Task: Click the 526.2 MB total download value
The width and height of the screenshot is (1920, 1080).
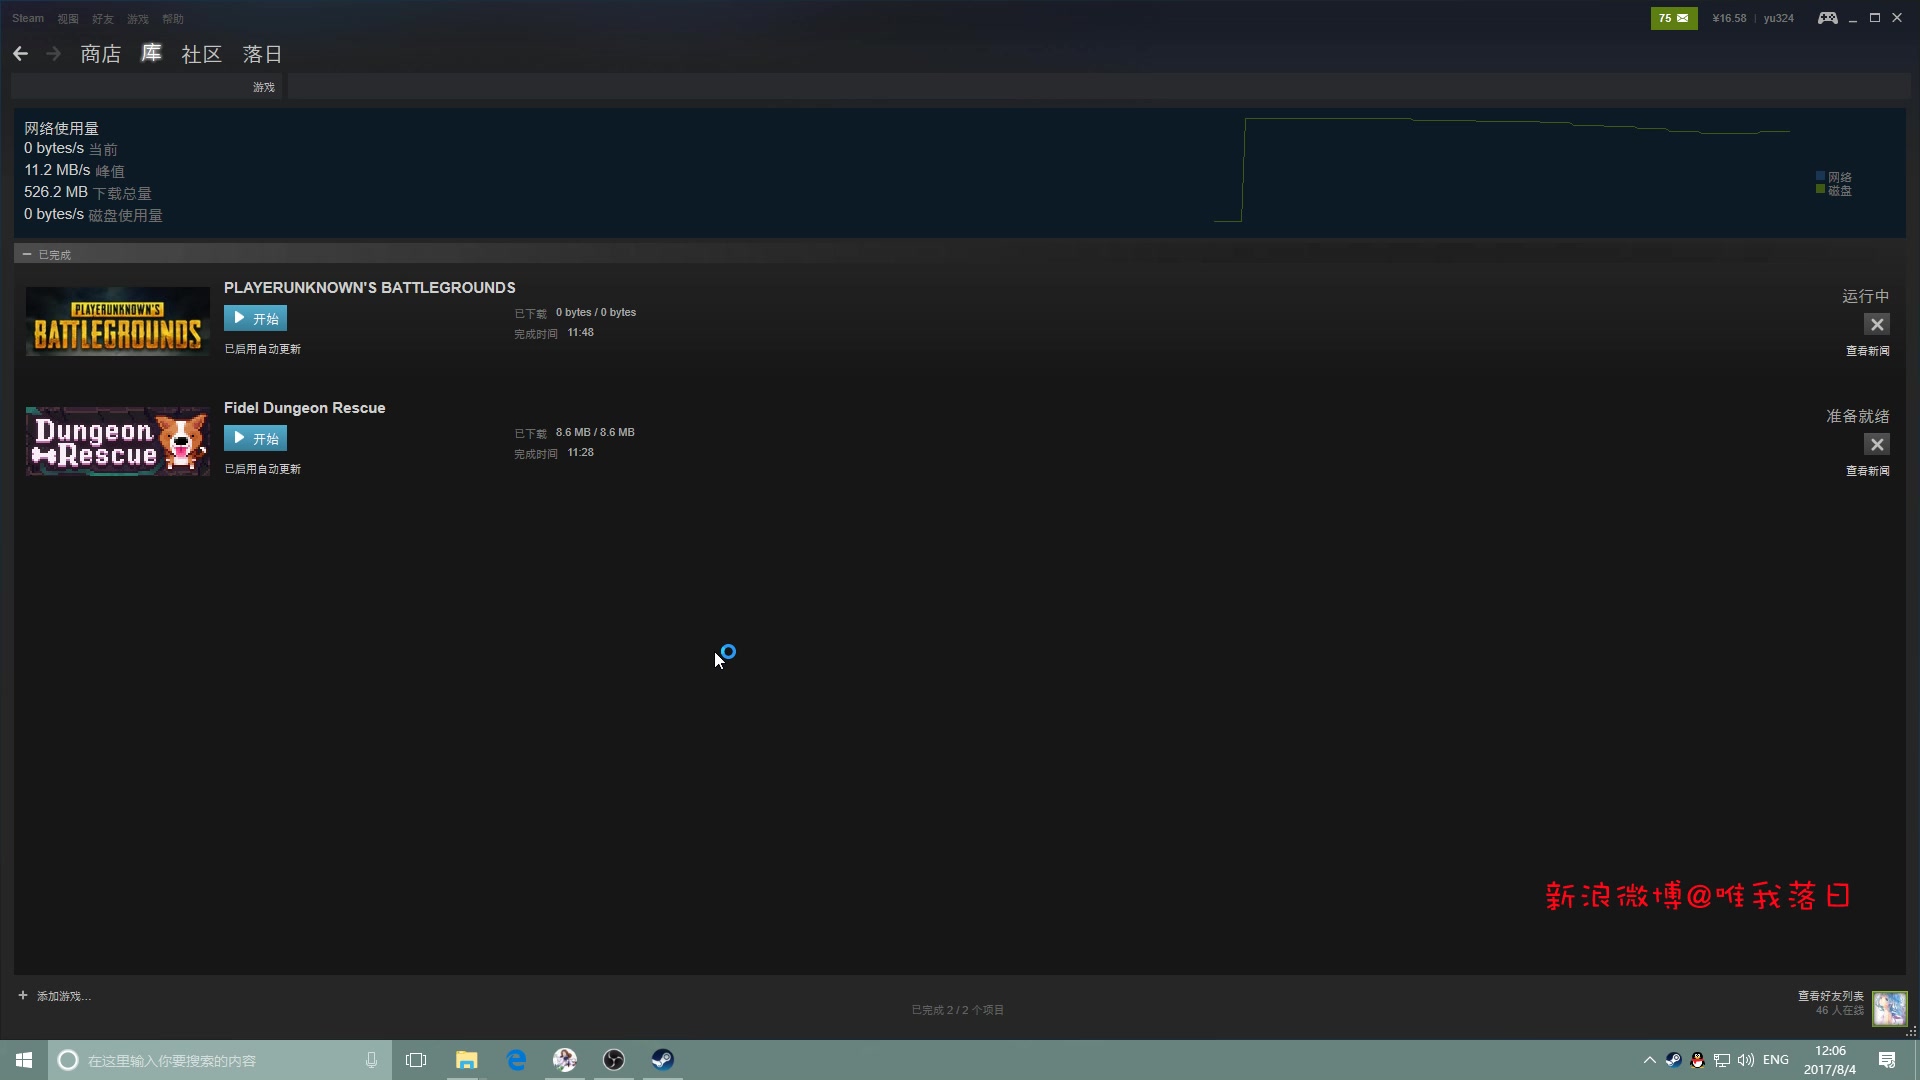Action: 56,192
